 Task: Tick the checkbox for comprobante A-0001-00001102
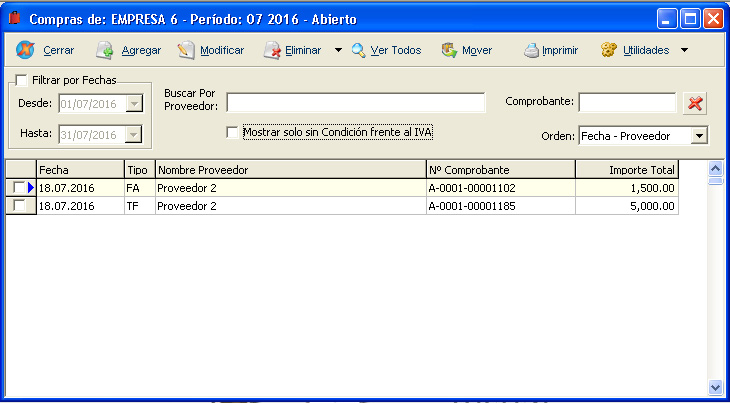click(x=19, y=188)
